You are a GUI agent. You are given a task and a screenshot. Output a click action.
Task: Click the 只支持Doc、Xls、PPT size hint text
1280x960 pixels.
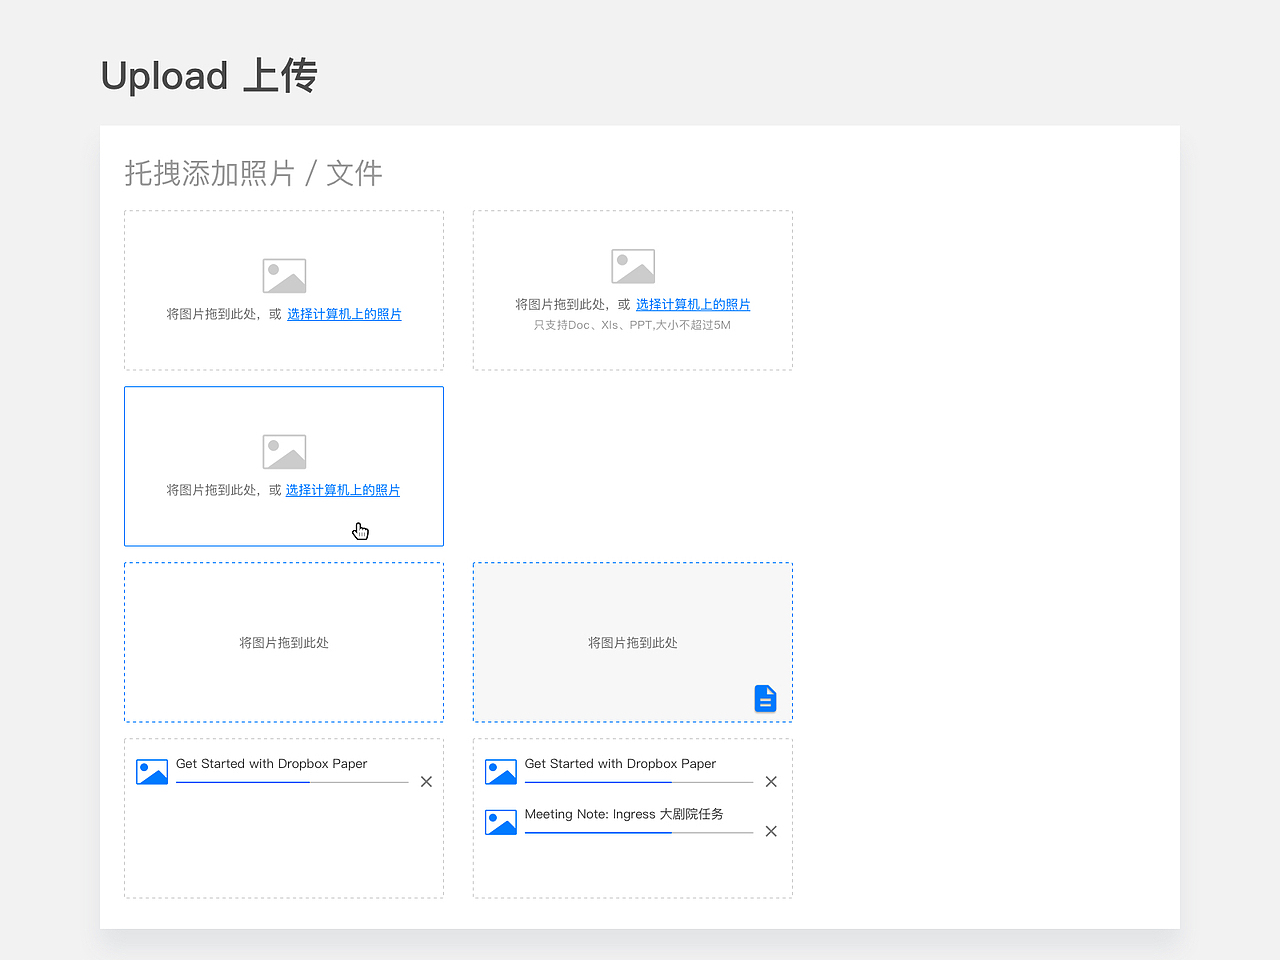point(632,324)
